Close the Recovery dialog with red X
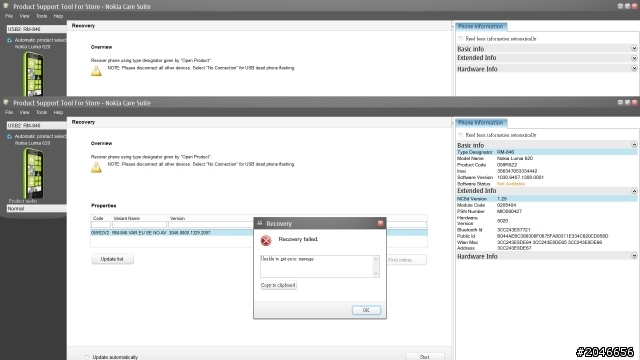 (380, 223)
